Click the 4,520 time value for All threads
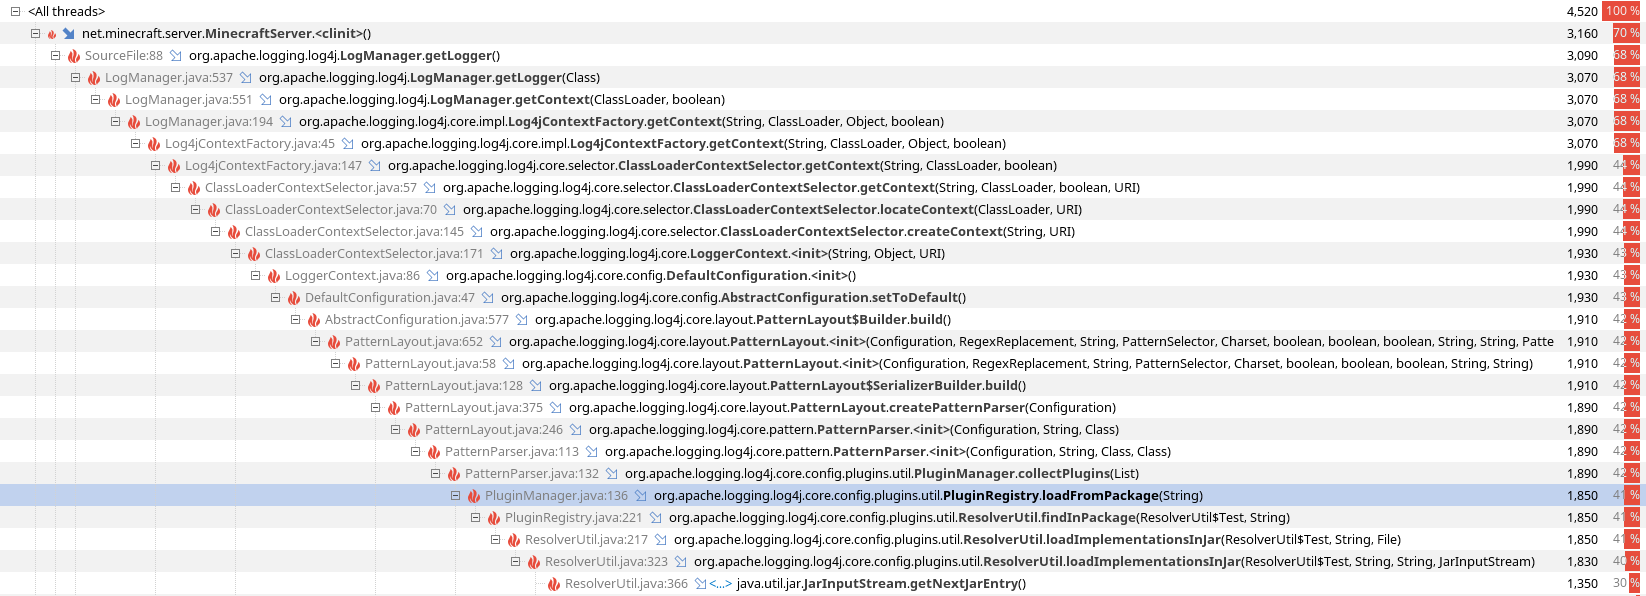This screenshot has height=596, width=1646. pyautogui.click(x=1582, y=12)
